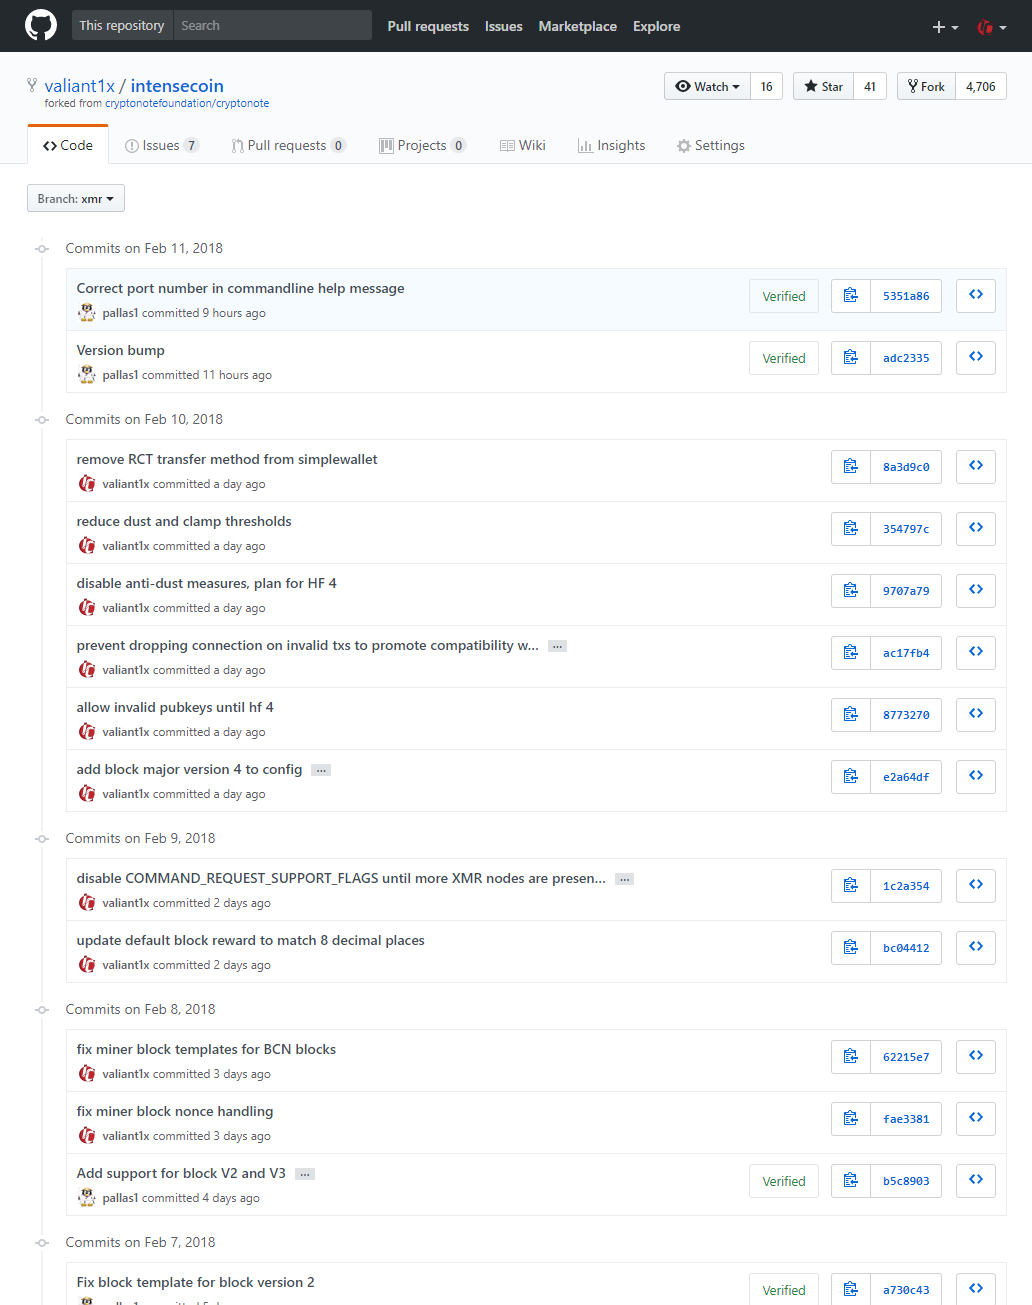Viewport: 1032px width, 1305px height.
Task: Browse files at commit b5c8903
Action: coord(976,1181)
